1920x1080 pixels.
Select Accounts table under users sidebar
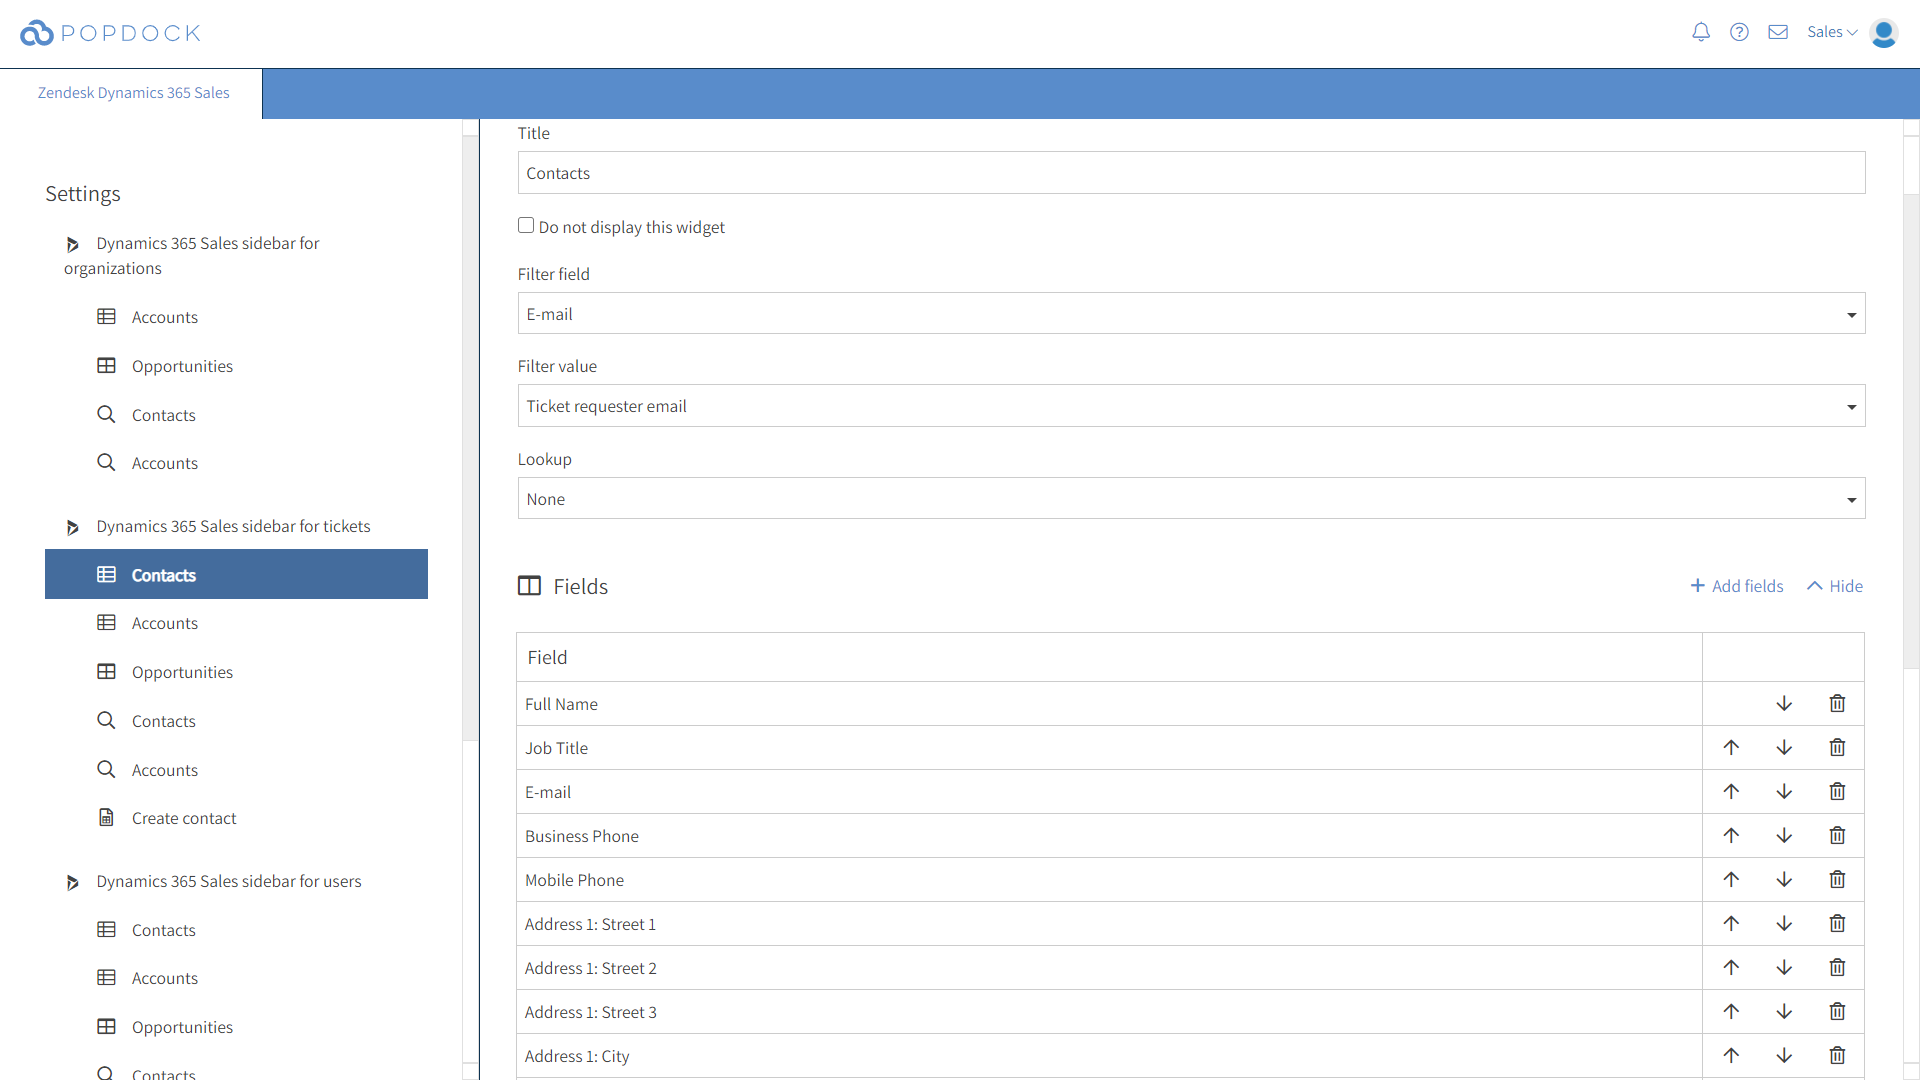tap(148, 978)
